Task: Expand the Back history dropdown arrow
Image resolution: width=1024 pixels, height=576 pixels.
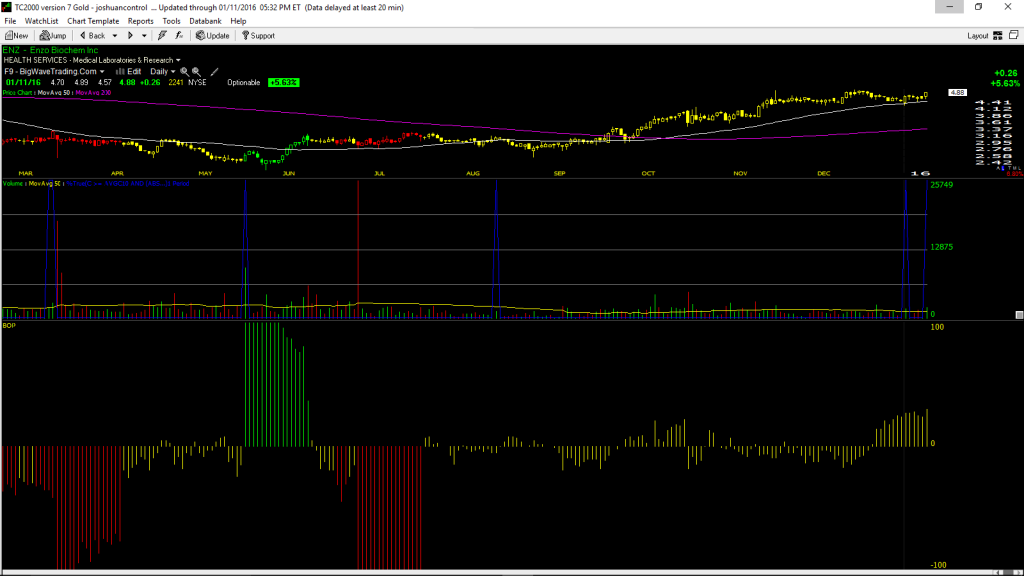Action: 115,36
